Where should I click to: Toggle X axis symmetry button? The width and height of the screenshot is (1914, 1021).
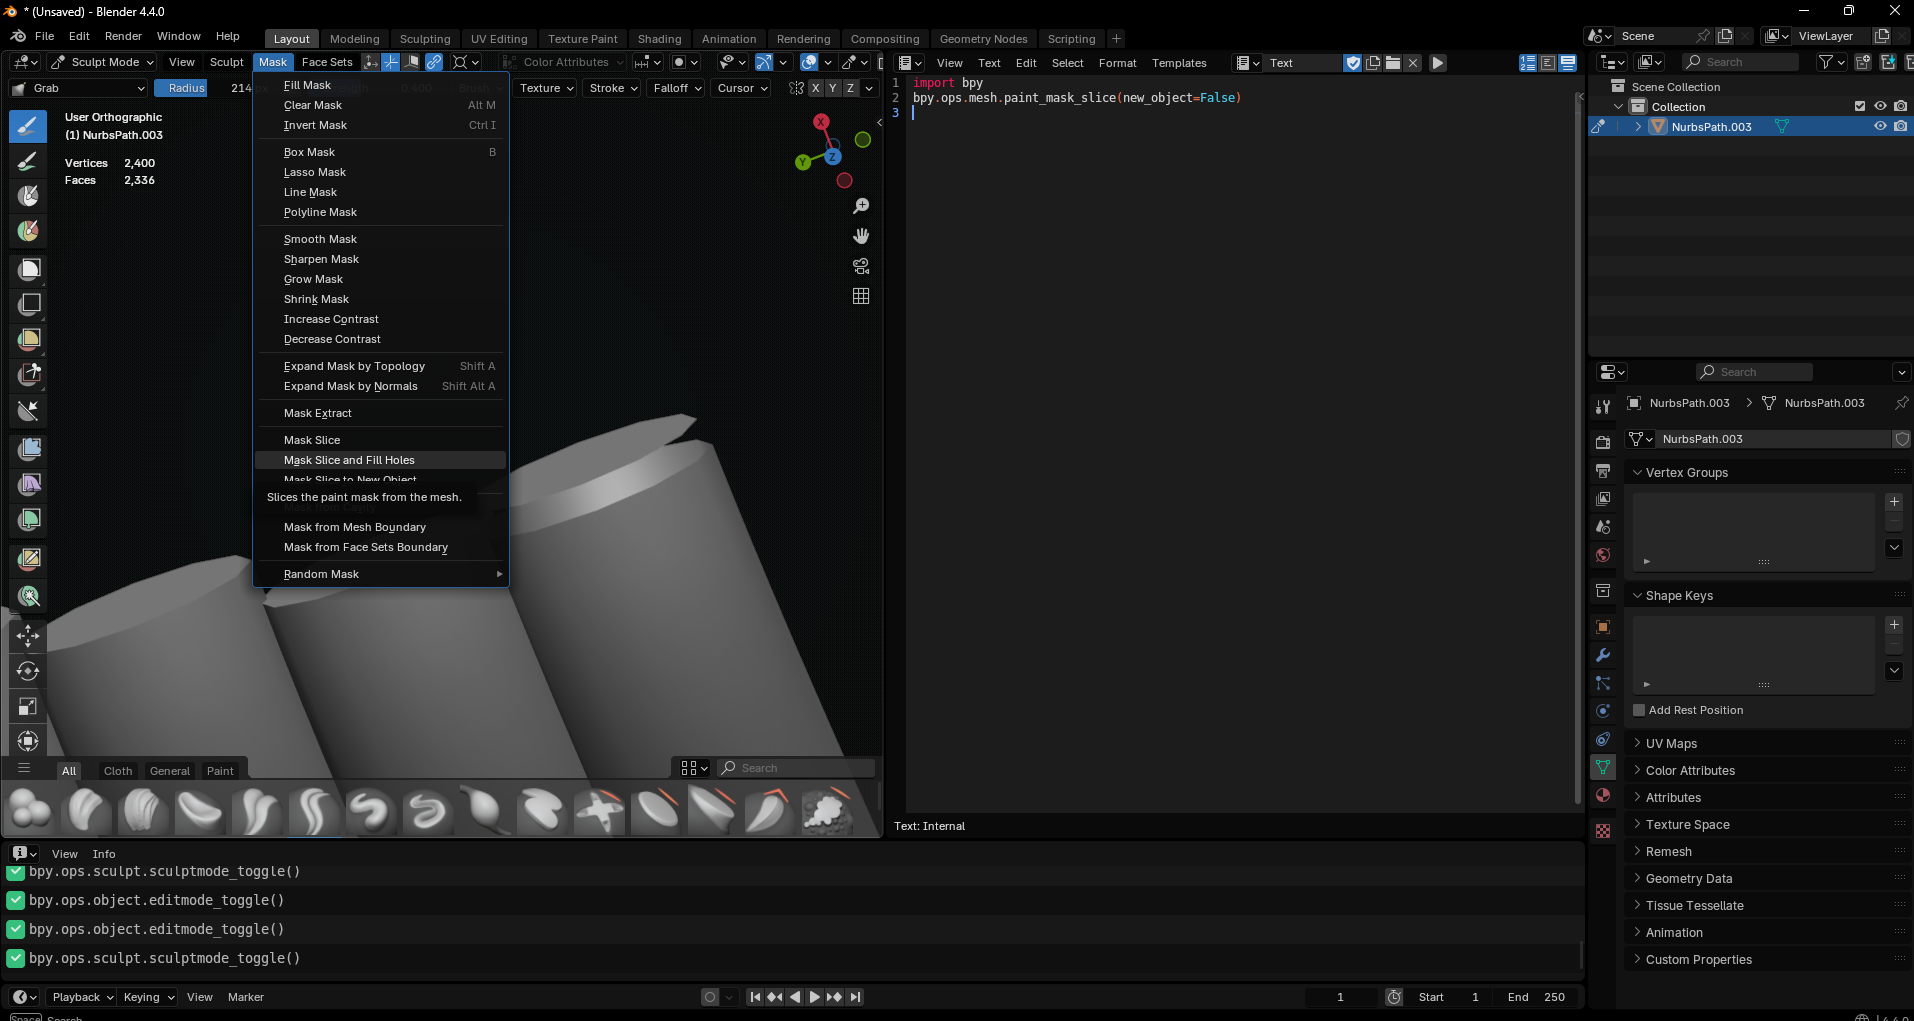coord(815,88)
